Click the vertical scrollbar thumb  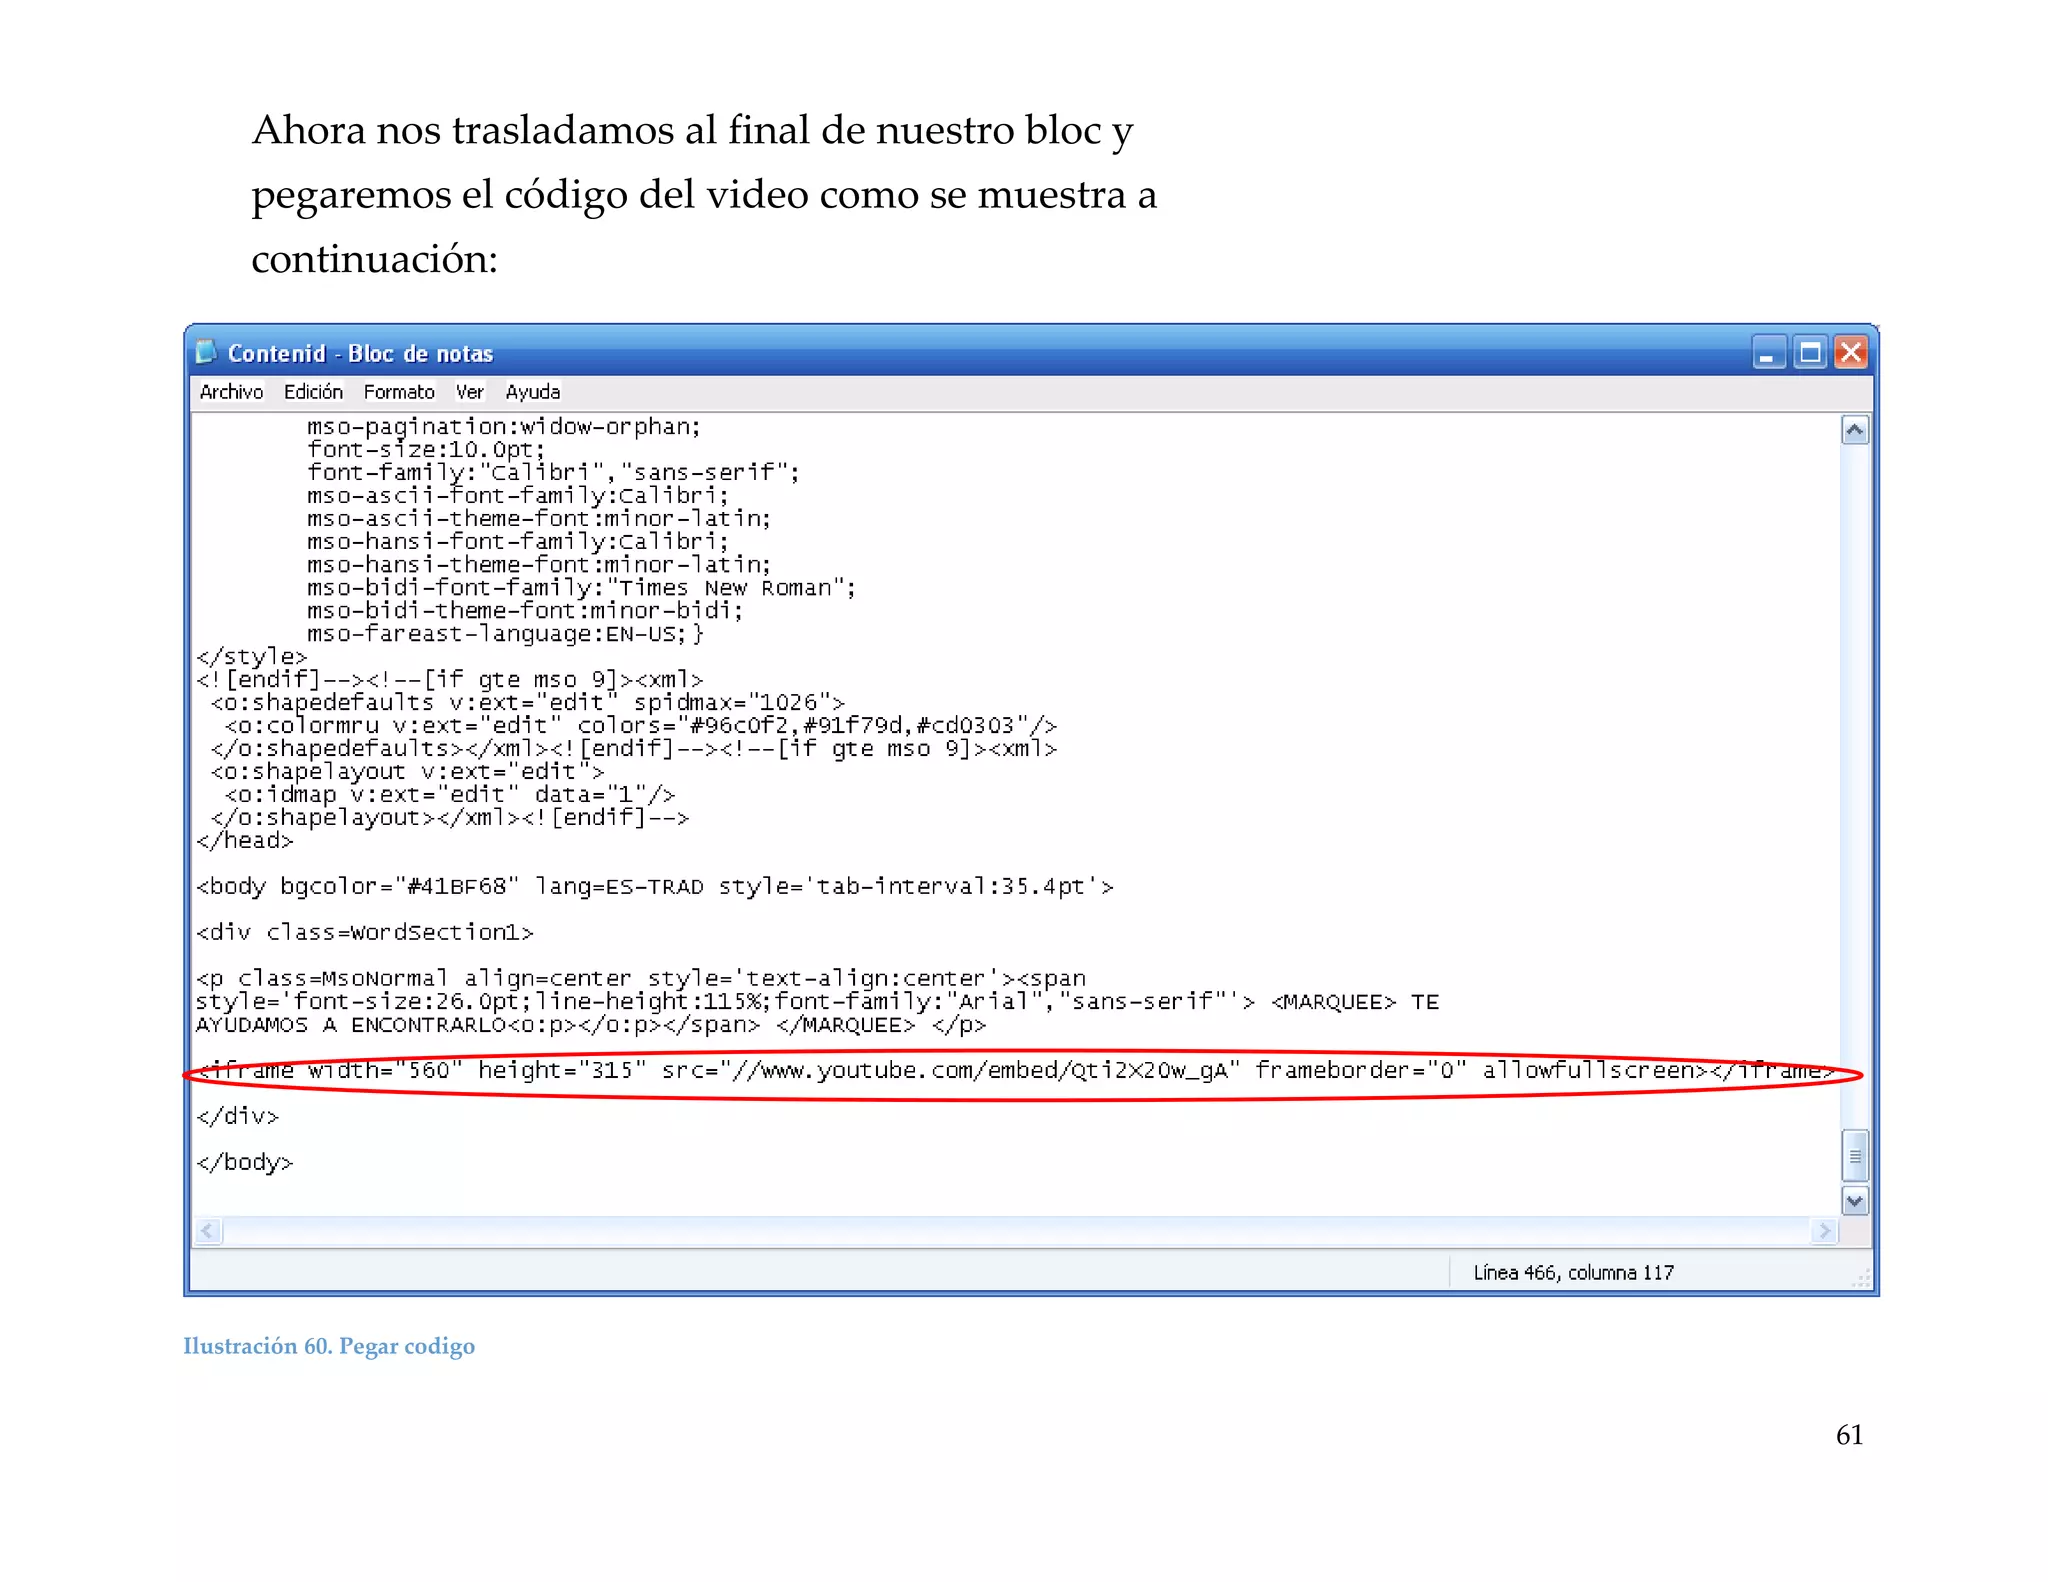tap(1855, 1157)
